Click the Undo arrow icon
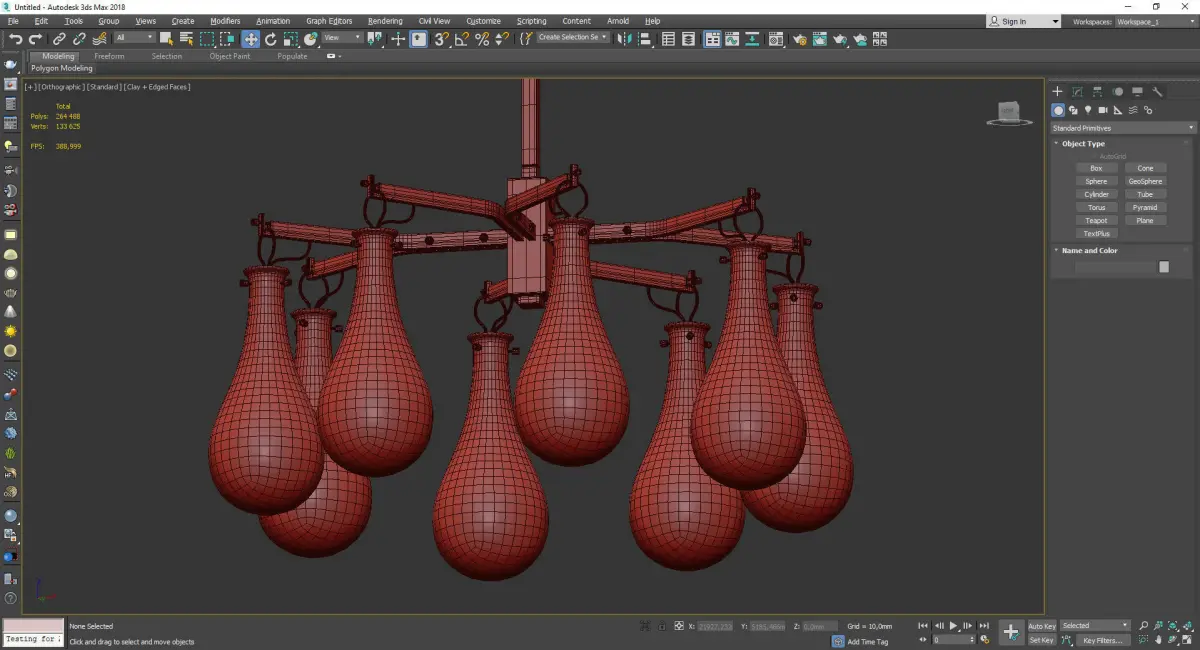This screenshot has width=1200, height=650. point(15,39)
